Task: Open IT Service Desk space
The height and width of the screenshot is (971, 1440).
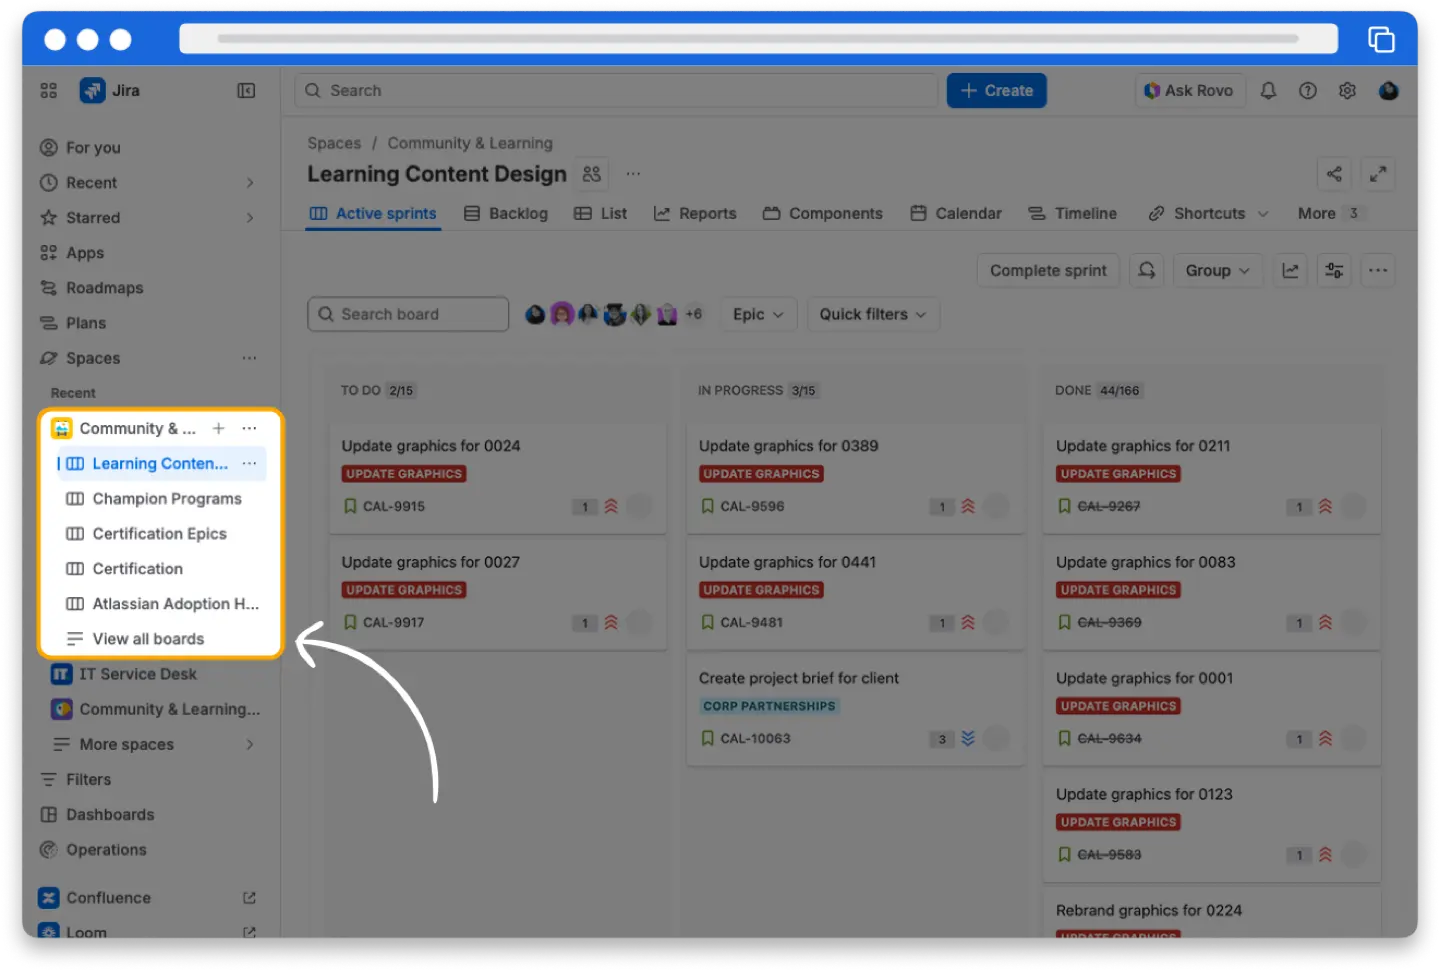Action: pos(138,675)
